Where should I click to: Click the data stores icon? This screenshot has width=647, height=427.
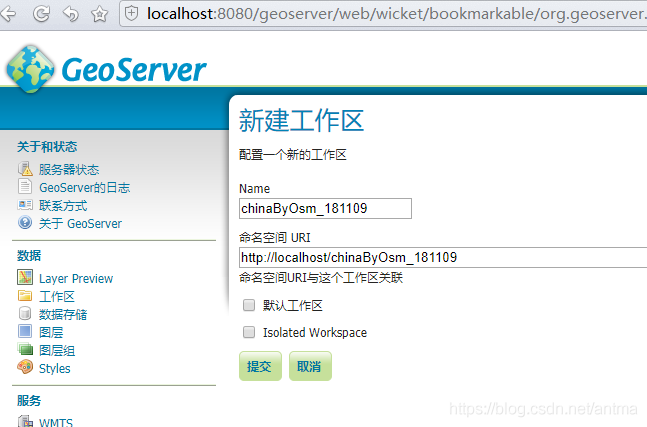coord(25,314)
